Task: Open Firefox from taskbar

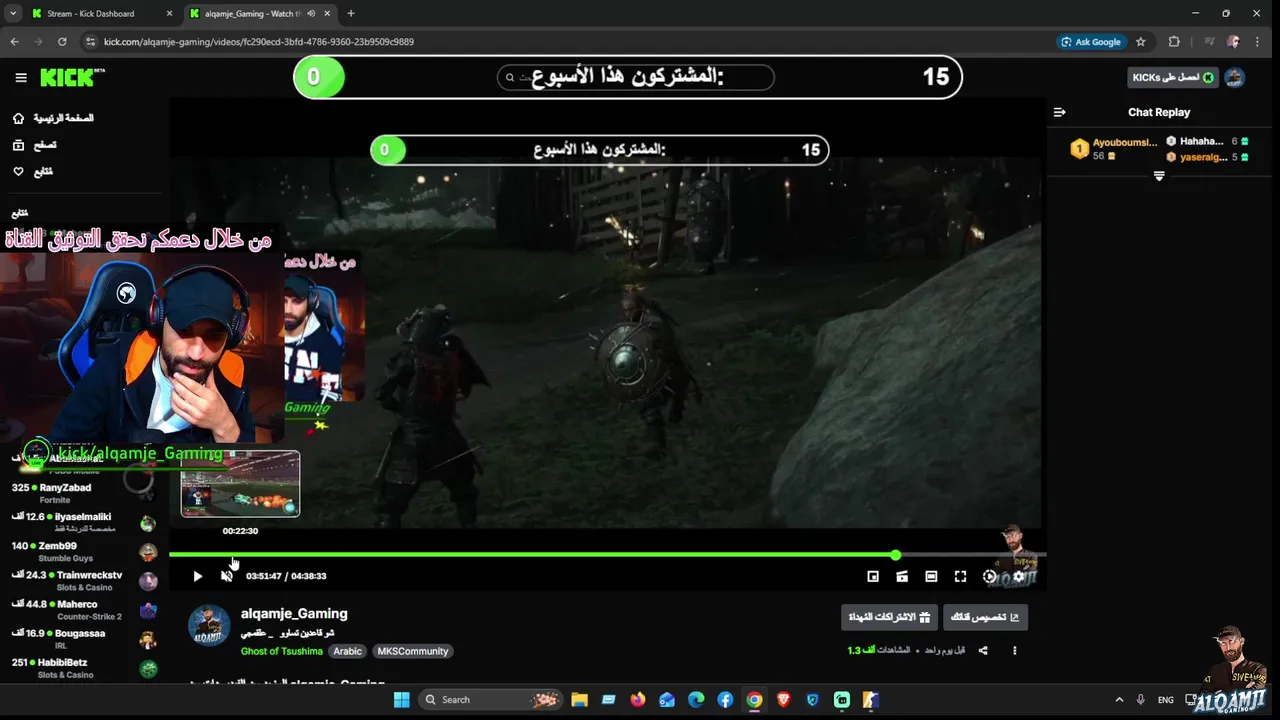Action: pos(638,700)
